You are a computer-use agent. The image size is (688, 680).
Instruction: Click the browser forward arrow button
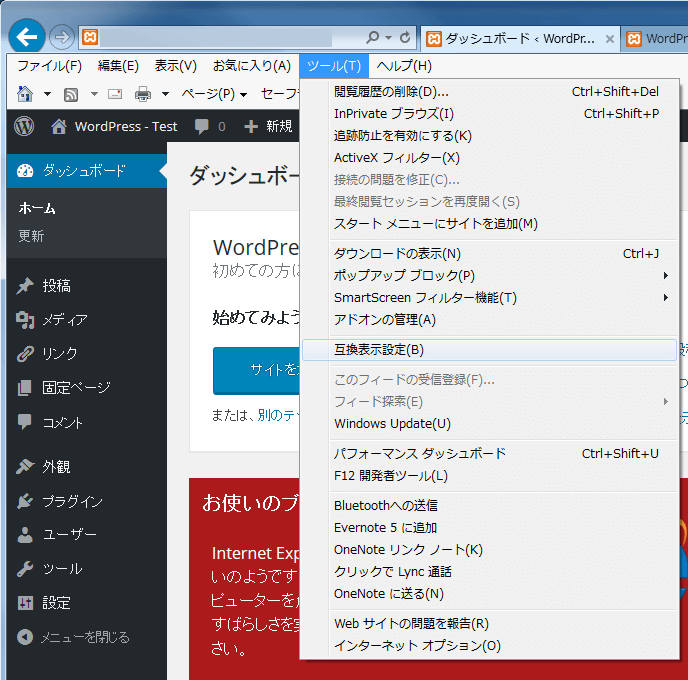point(61,38)
